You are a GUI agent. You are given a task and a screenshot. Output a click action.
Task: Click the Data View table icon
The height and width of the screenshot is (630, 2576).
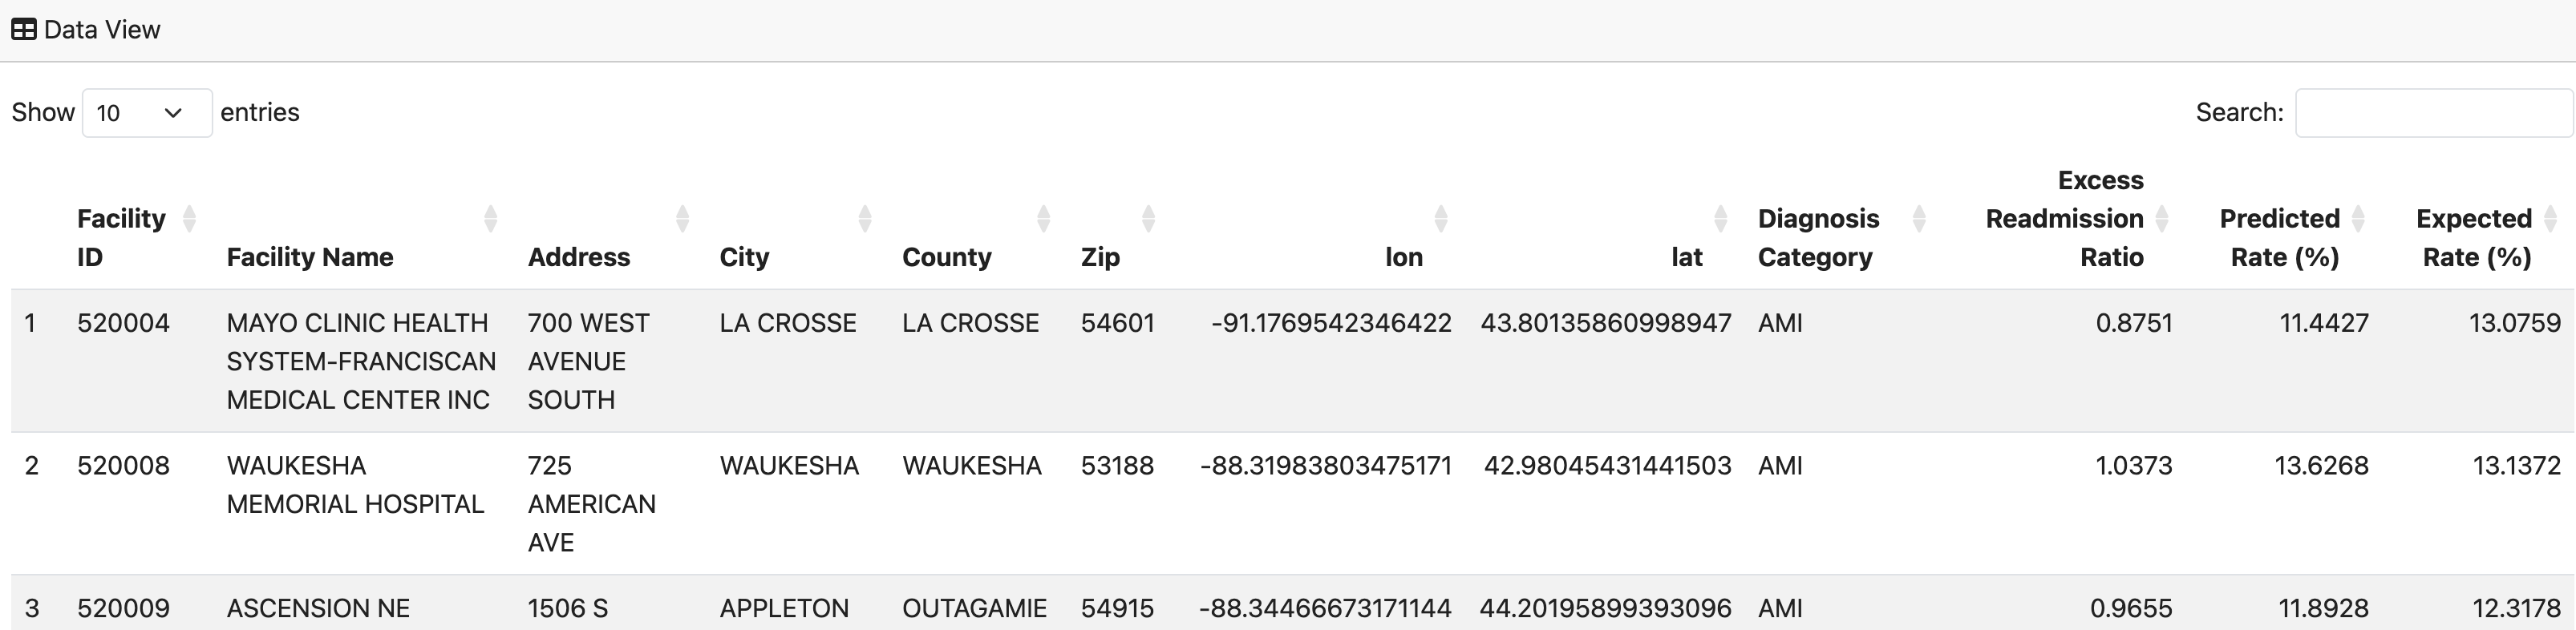(x=24, y=30)
